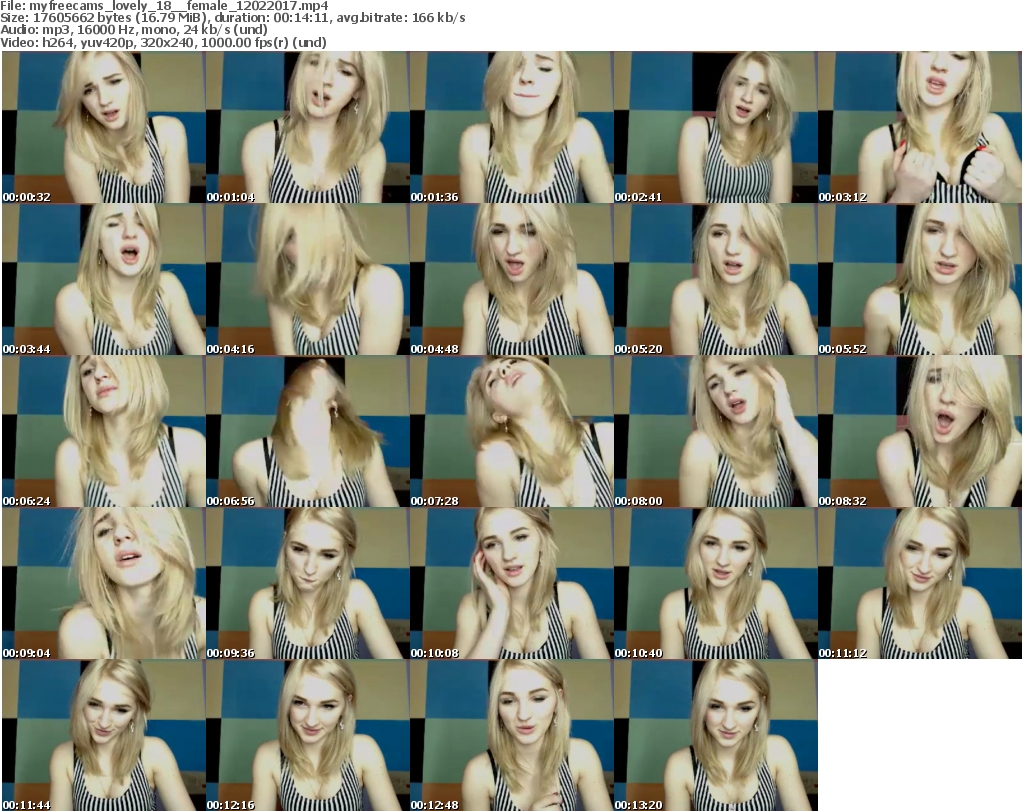
Task: Pick the 00:06:56 frame
Action: [x=308, y=432]
